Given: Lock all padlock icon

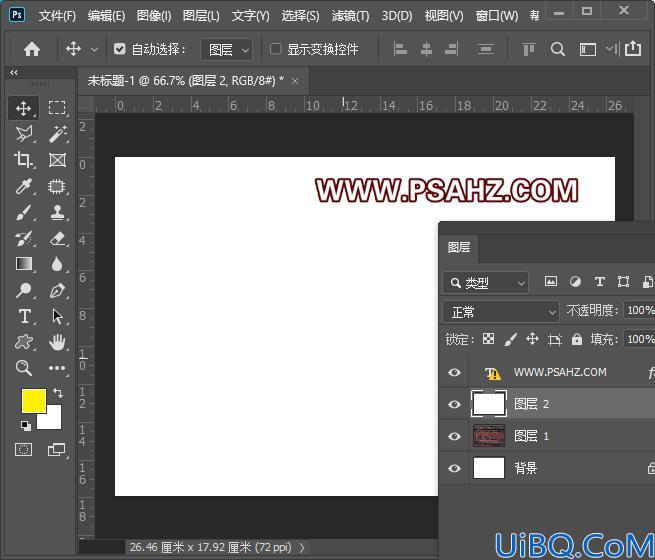Looking at the screenshot, I should point(577,339).
